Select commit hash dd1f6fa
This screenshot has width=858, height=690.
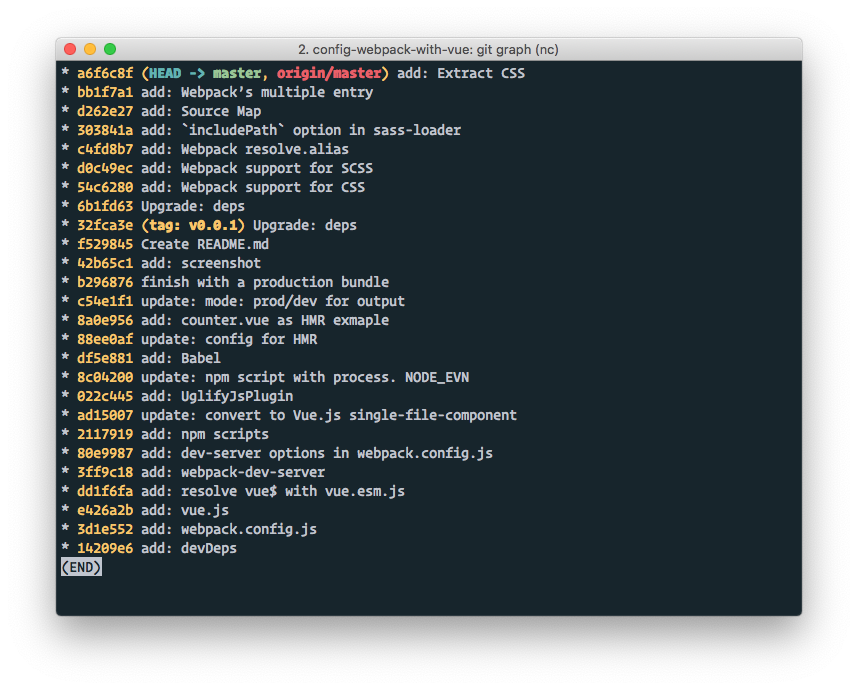pos(105,491)
